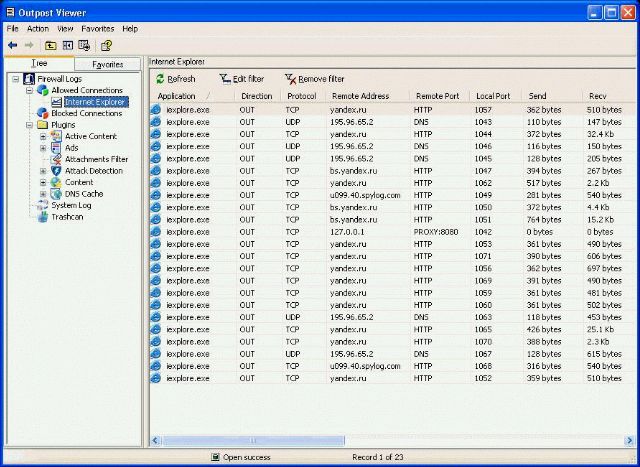The width and height of the screenshot is (640, 467).
Task: Click the Edit filter funnel icon
Action: pos(225,79)
